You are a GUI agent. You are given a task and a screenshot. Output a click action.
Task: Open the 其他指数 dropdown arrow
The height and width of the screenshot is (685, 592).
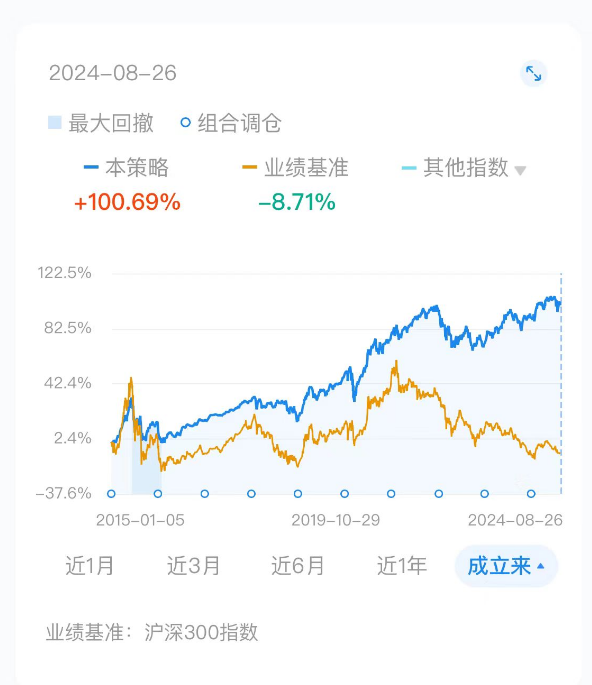(x=520, y=170)
